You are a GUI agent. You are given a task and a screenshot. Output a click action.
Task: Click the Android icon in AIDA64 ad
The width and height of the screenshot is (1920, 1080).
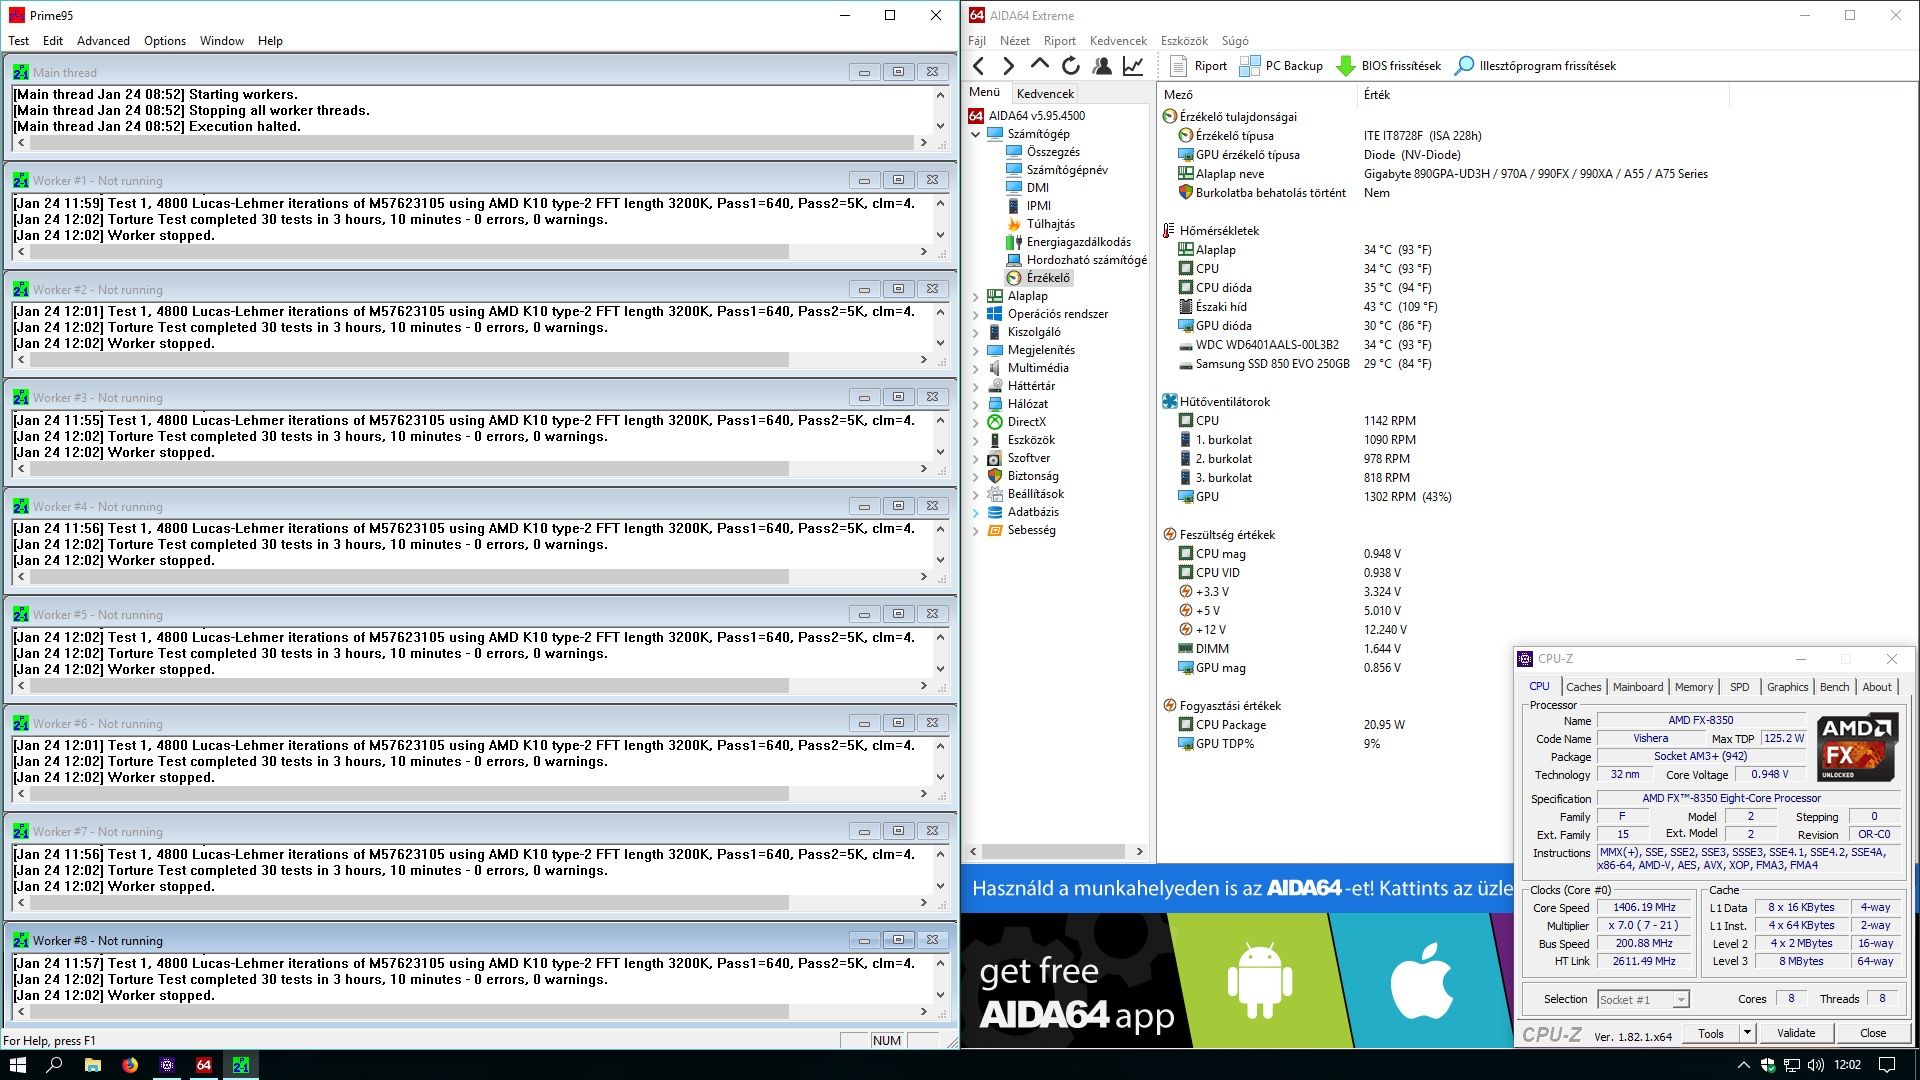click(x=1258, y=980)
